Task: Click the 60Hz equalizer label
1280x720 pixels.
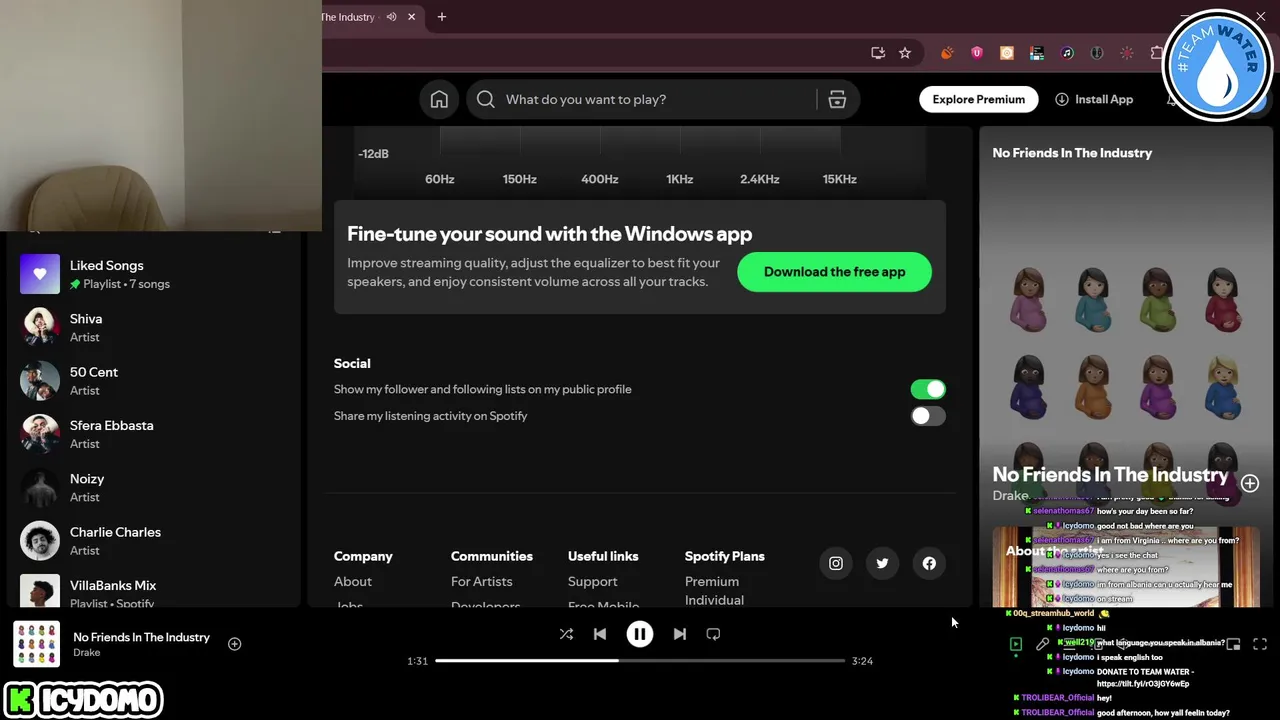Action: (x=440, y=179)
